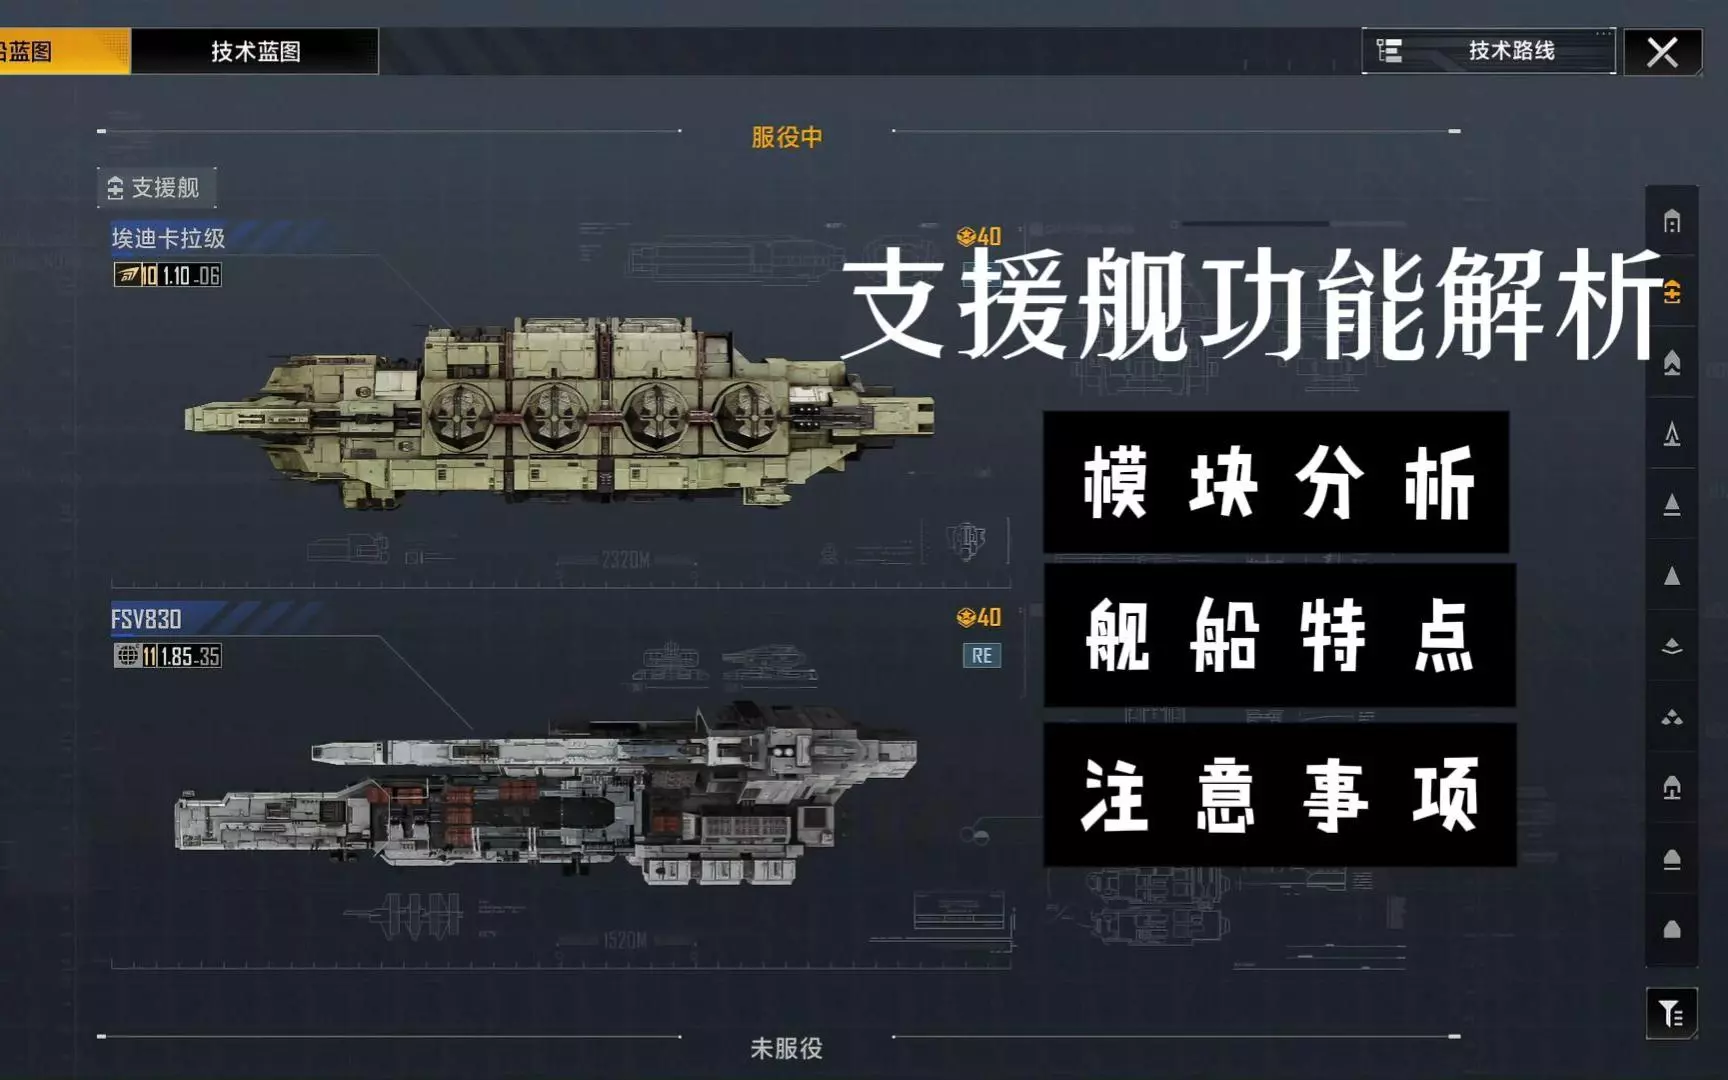This screenshot has height=1080, width=1728.
Task: Expand the 未服役 not-in-service section
Action: [786, 1048]
